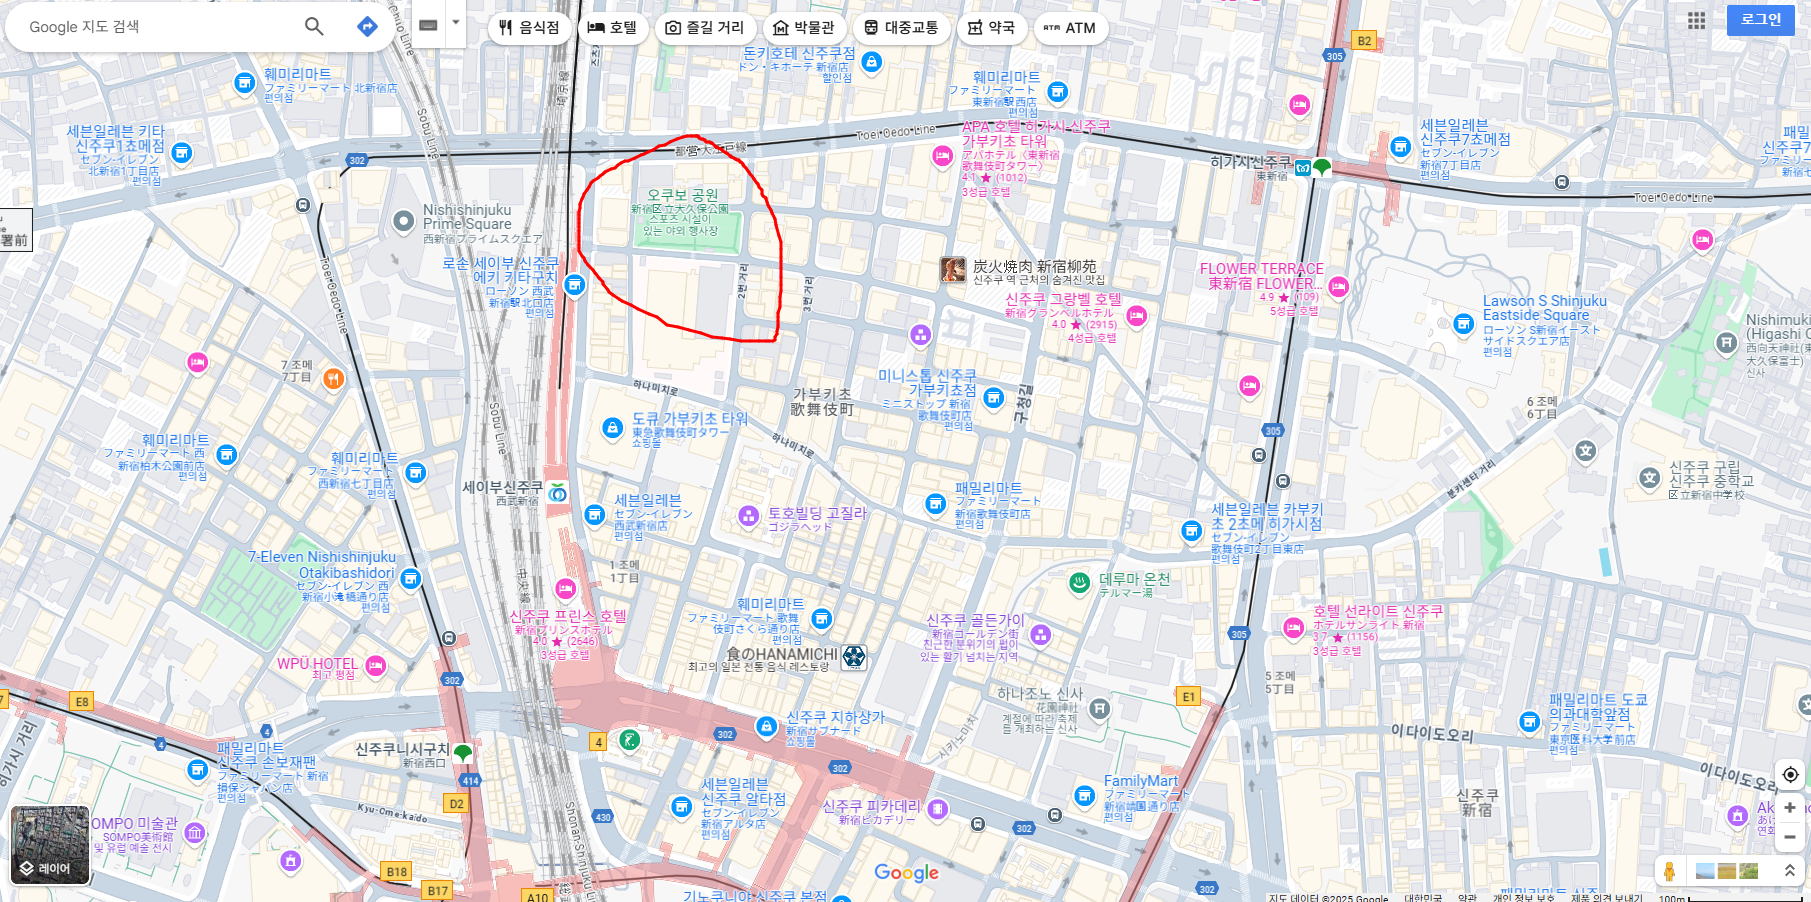Expand the input tools dropdown arrow
The width and height of the screenshot is (1811, 902).
coord(456,22)
